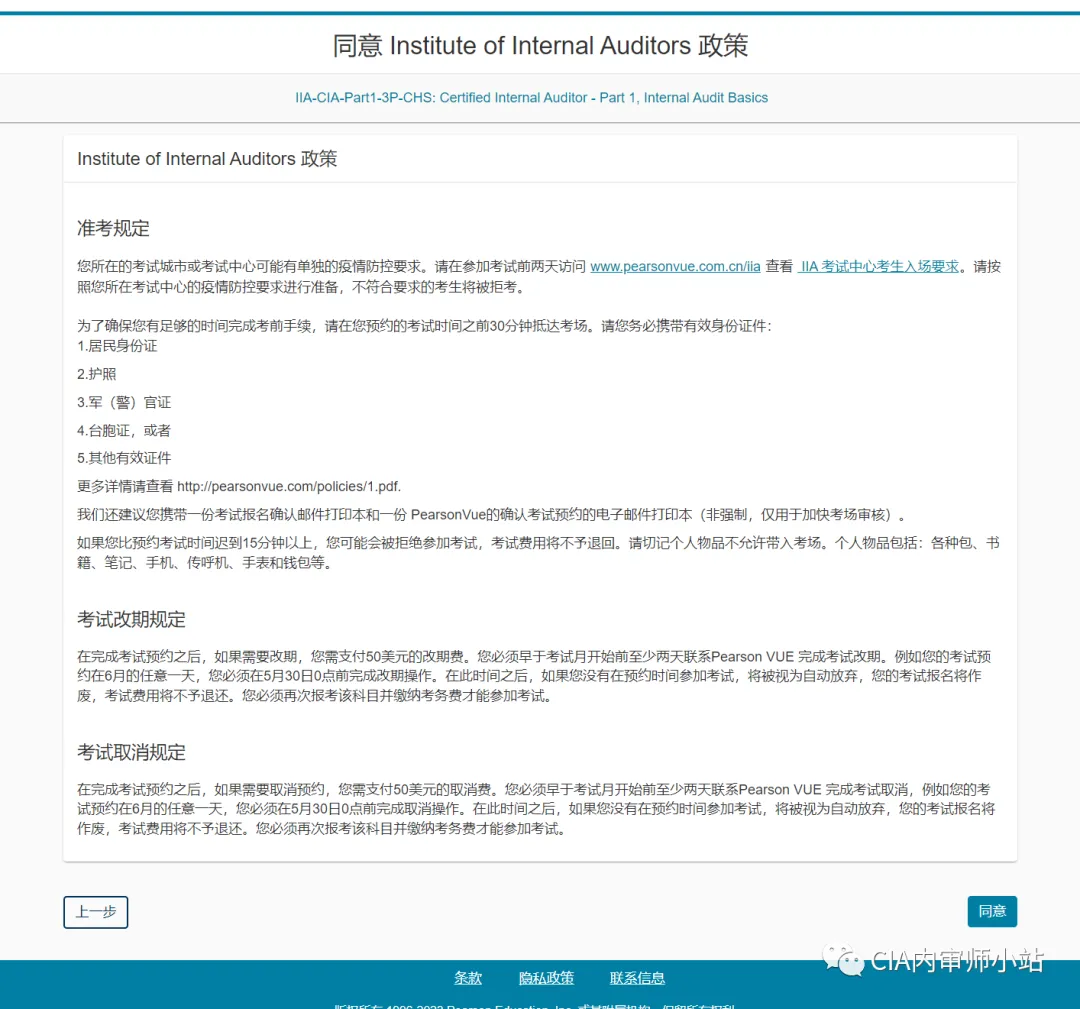Click the 4.台胞证，或者 list item

(x=124, y=430)
